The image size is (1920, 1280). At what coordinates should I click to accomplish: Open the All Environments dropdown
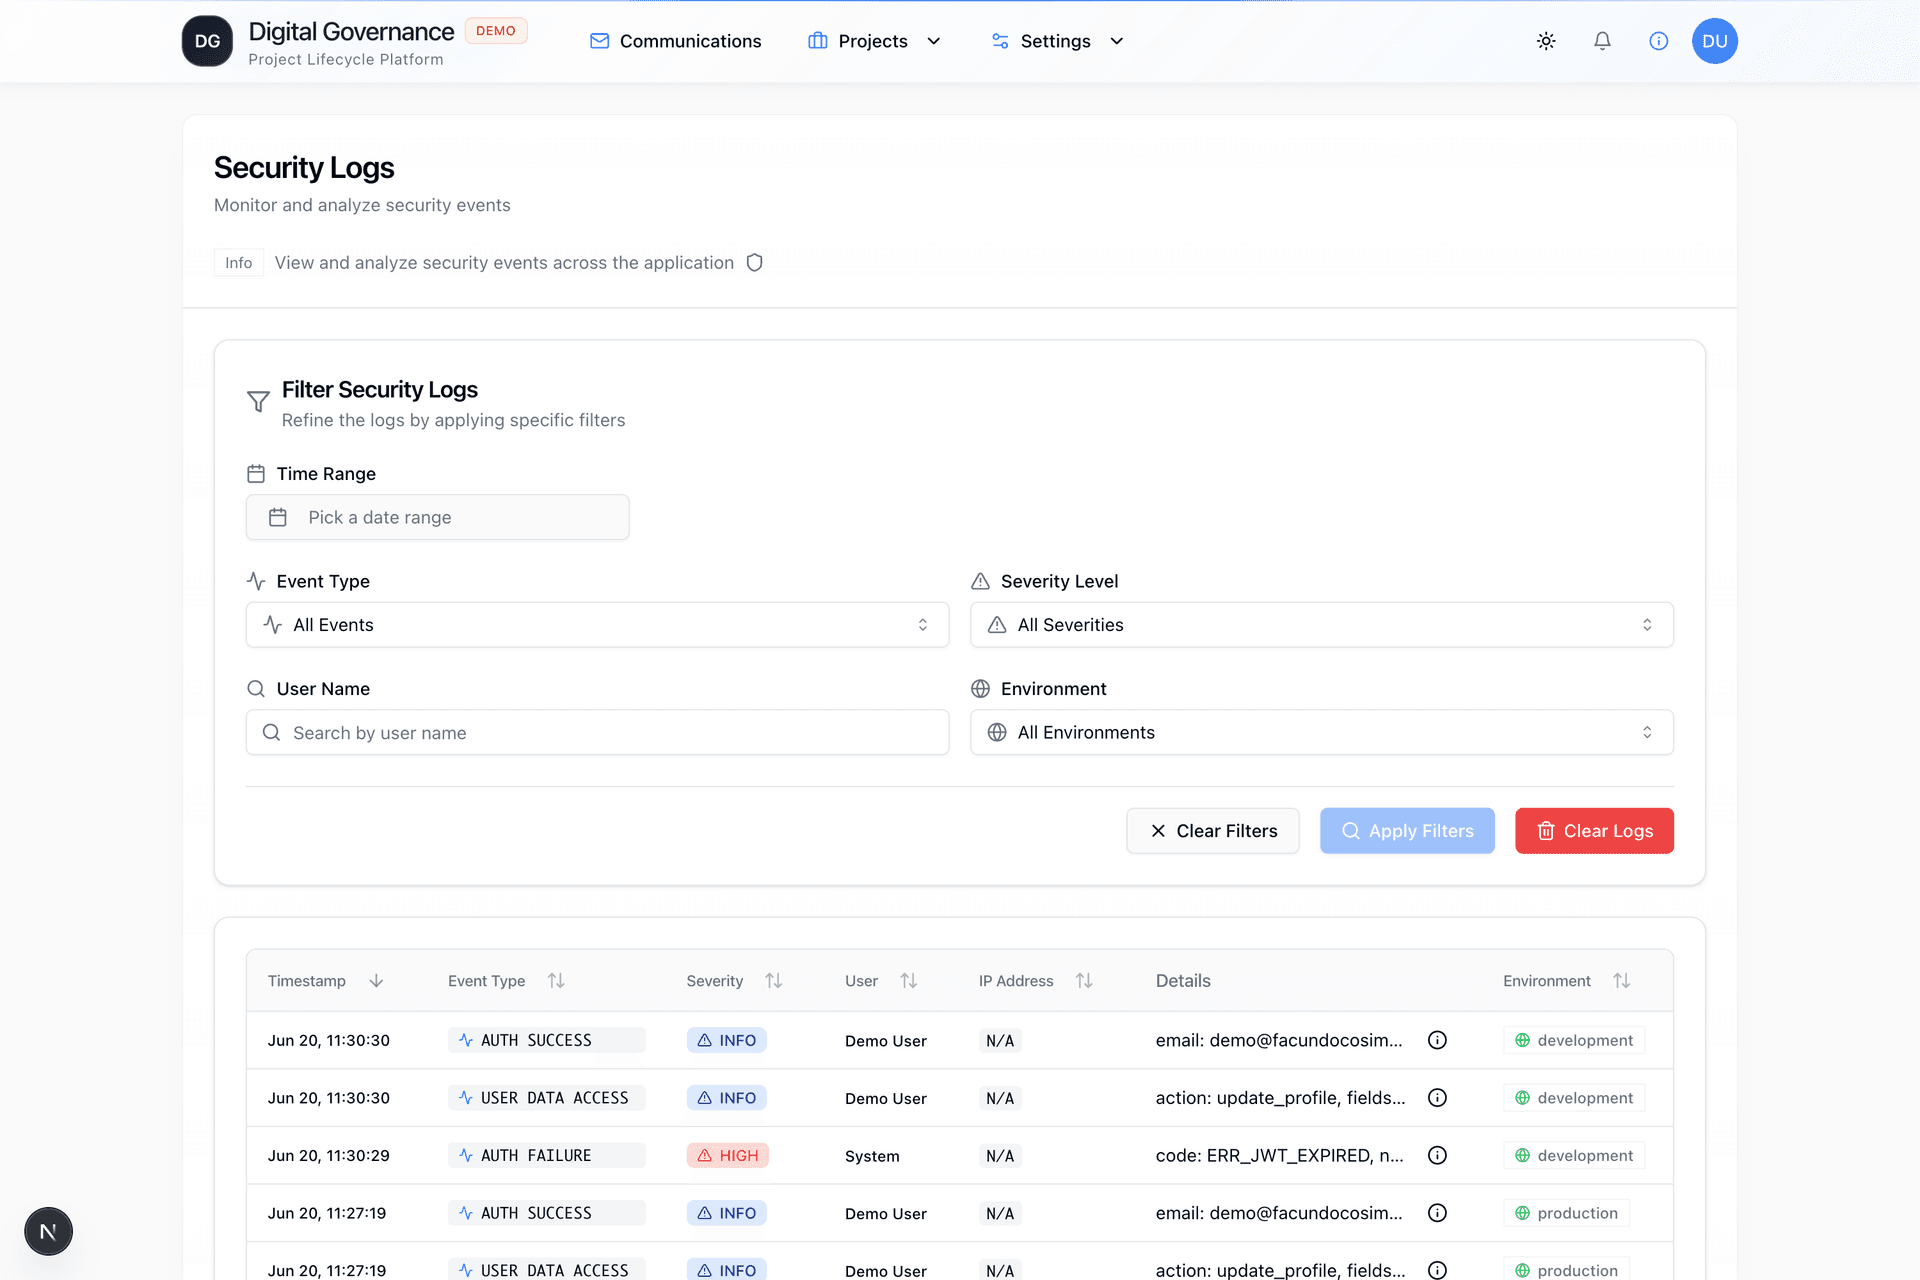(1321, 733)
